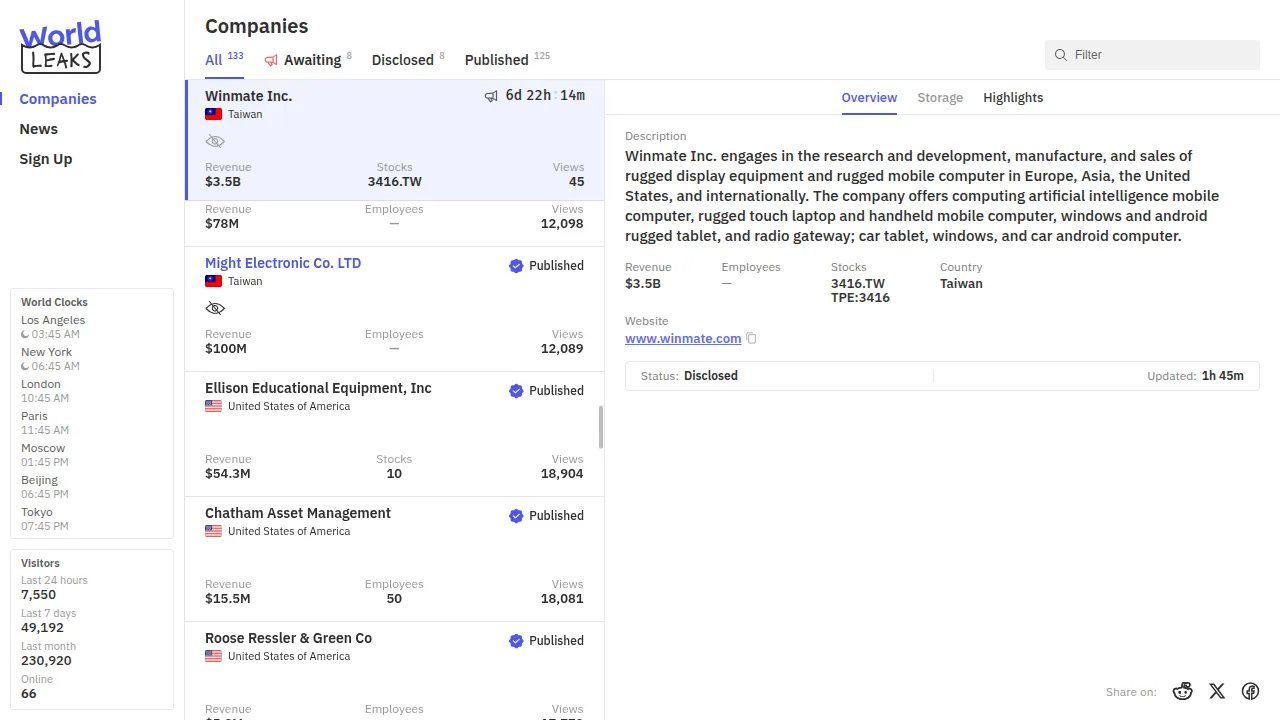Screen dimensions: 1280x720
Task: Open the Storage tab
Action: click(940, 98)
